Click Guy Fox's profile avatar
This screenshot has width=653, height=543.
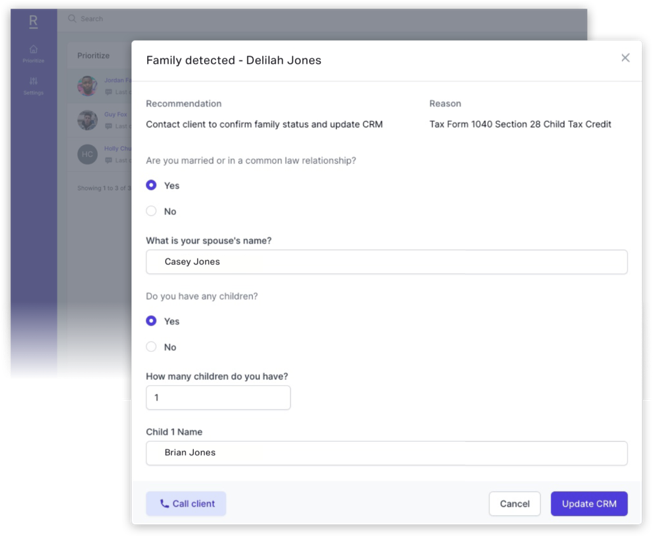pyautogui.click(x=87, y=120)
